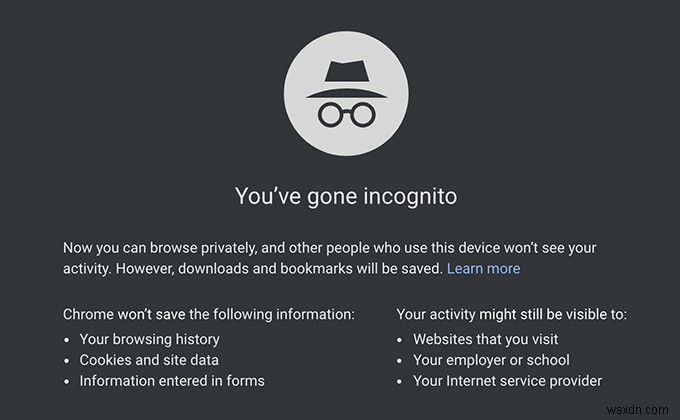Image resolution: width=680 pixels, height=420 pixels.
Task: Click "Your activity might still be visible to" heading
Action: [x=511, y=314]
